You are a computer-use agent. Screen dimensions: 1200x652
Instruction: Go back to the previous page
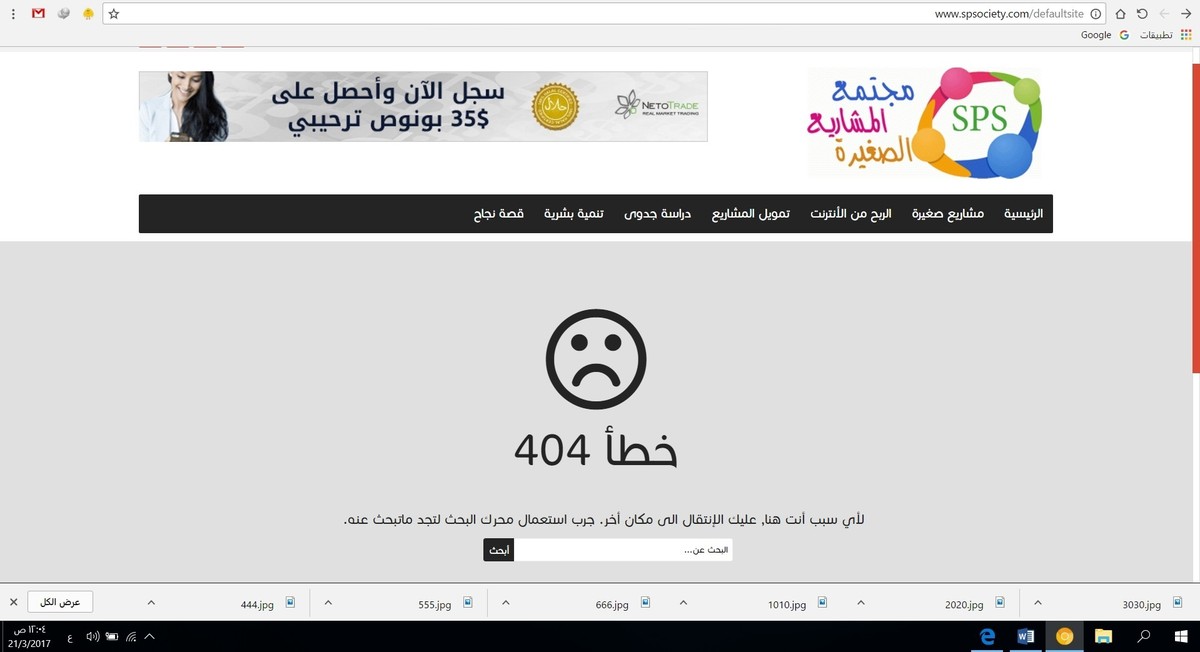(x=1185, y=14)
